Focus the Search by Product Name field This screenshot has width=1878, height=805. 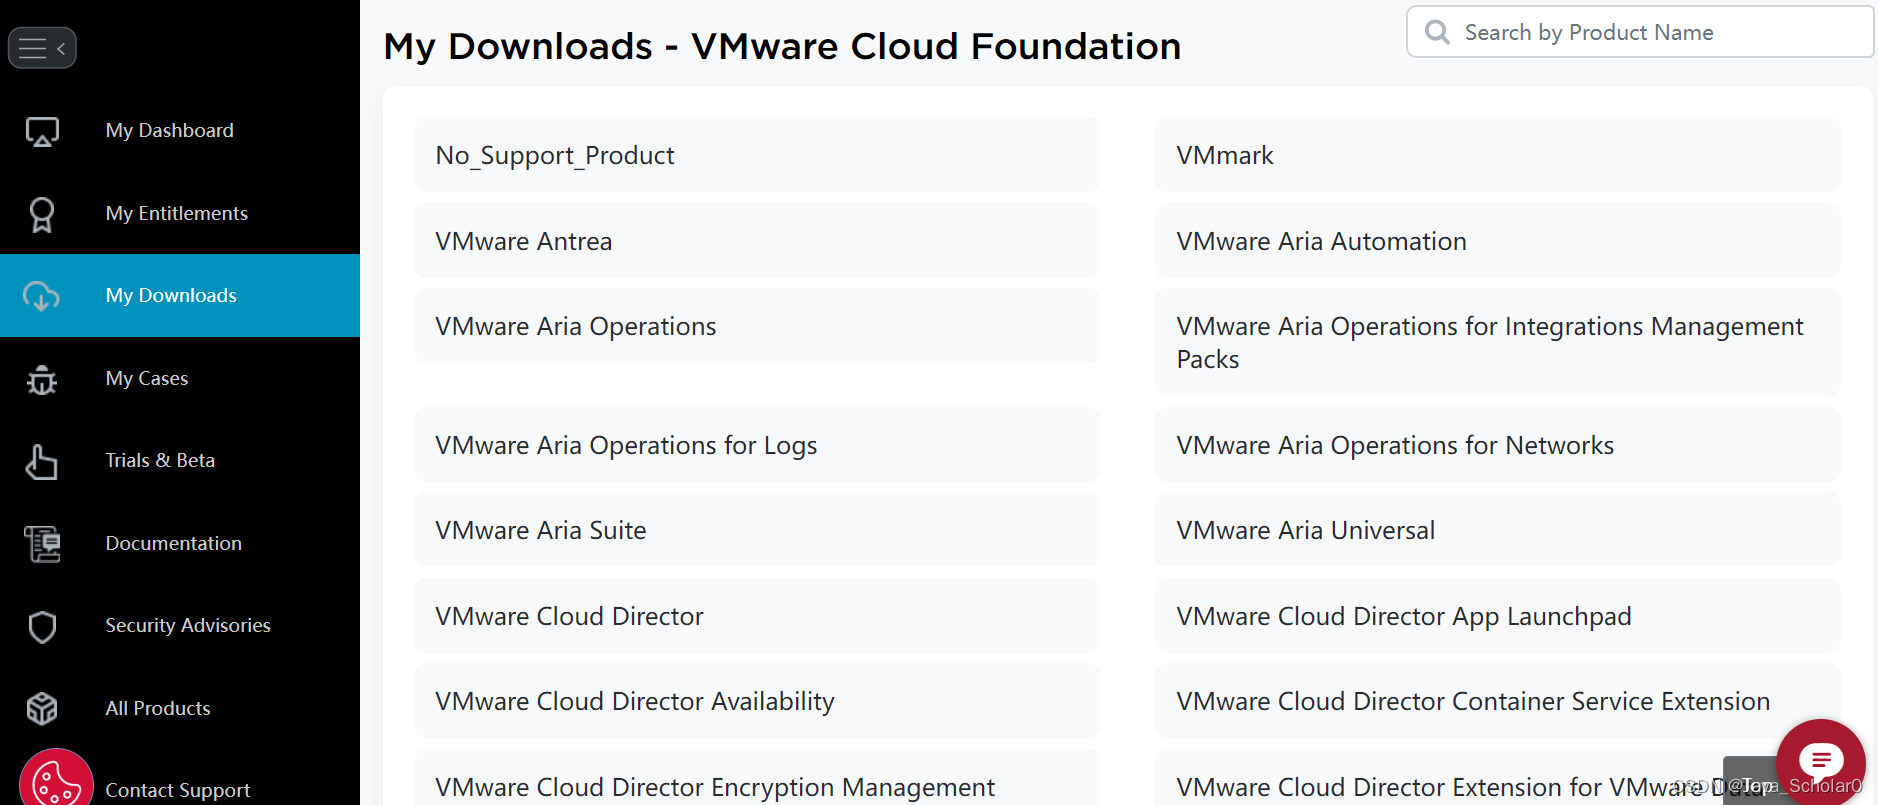click(1640, 32)
